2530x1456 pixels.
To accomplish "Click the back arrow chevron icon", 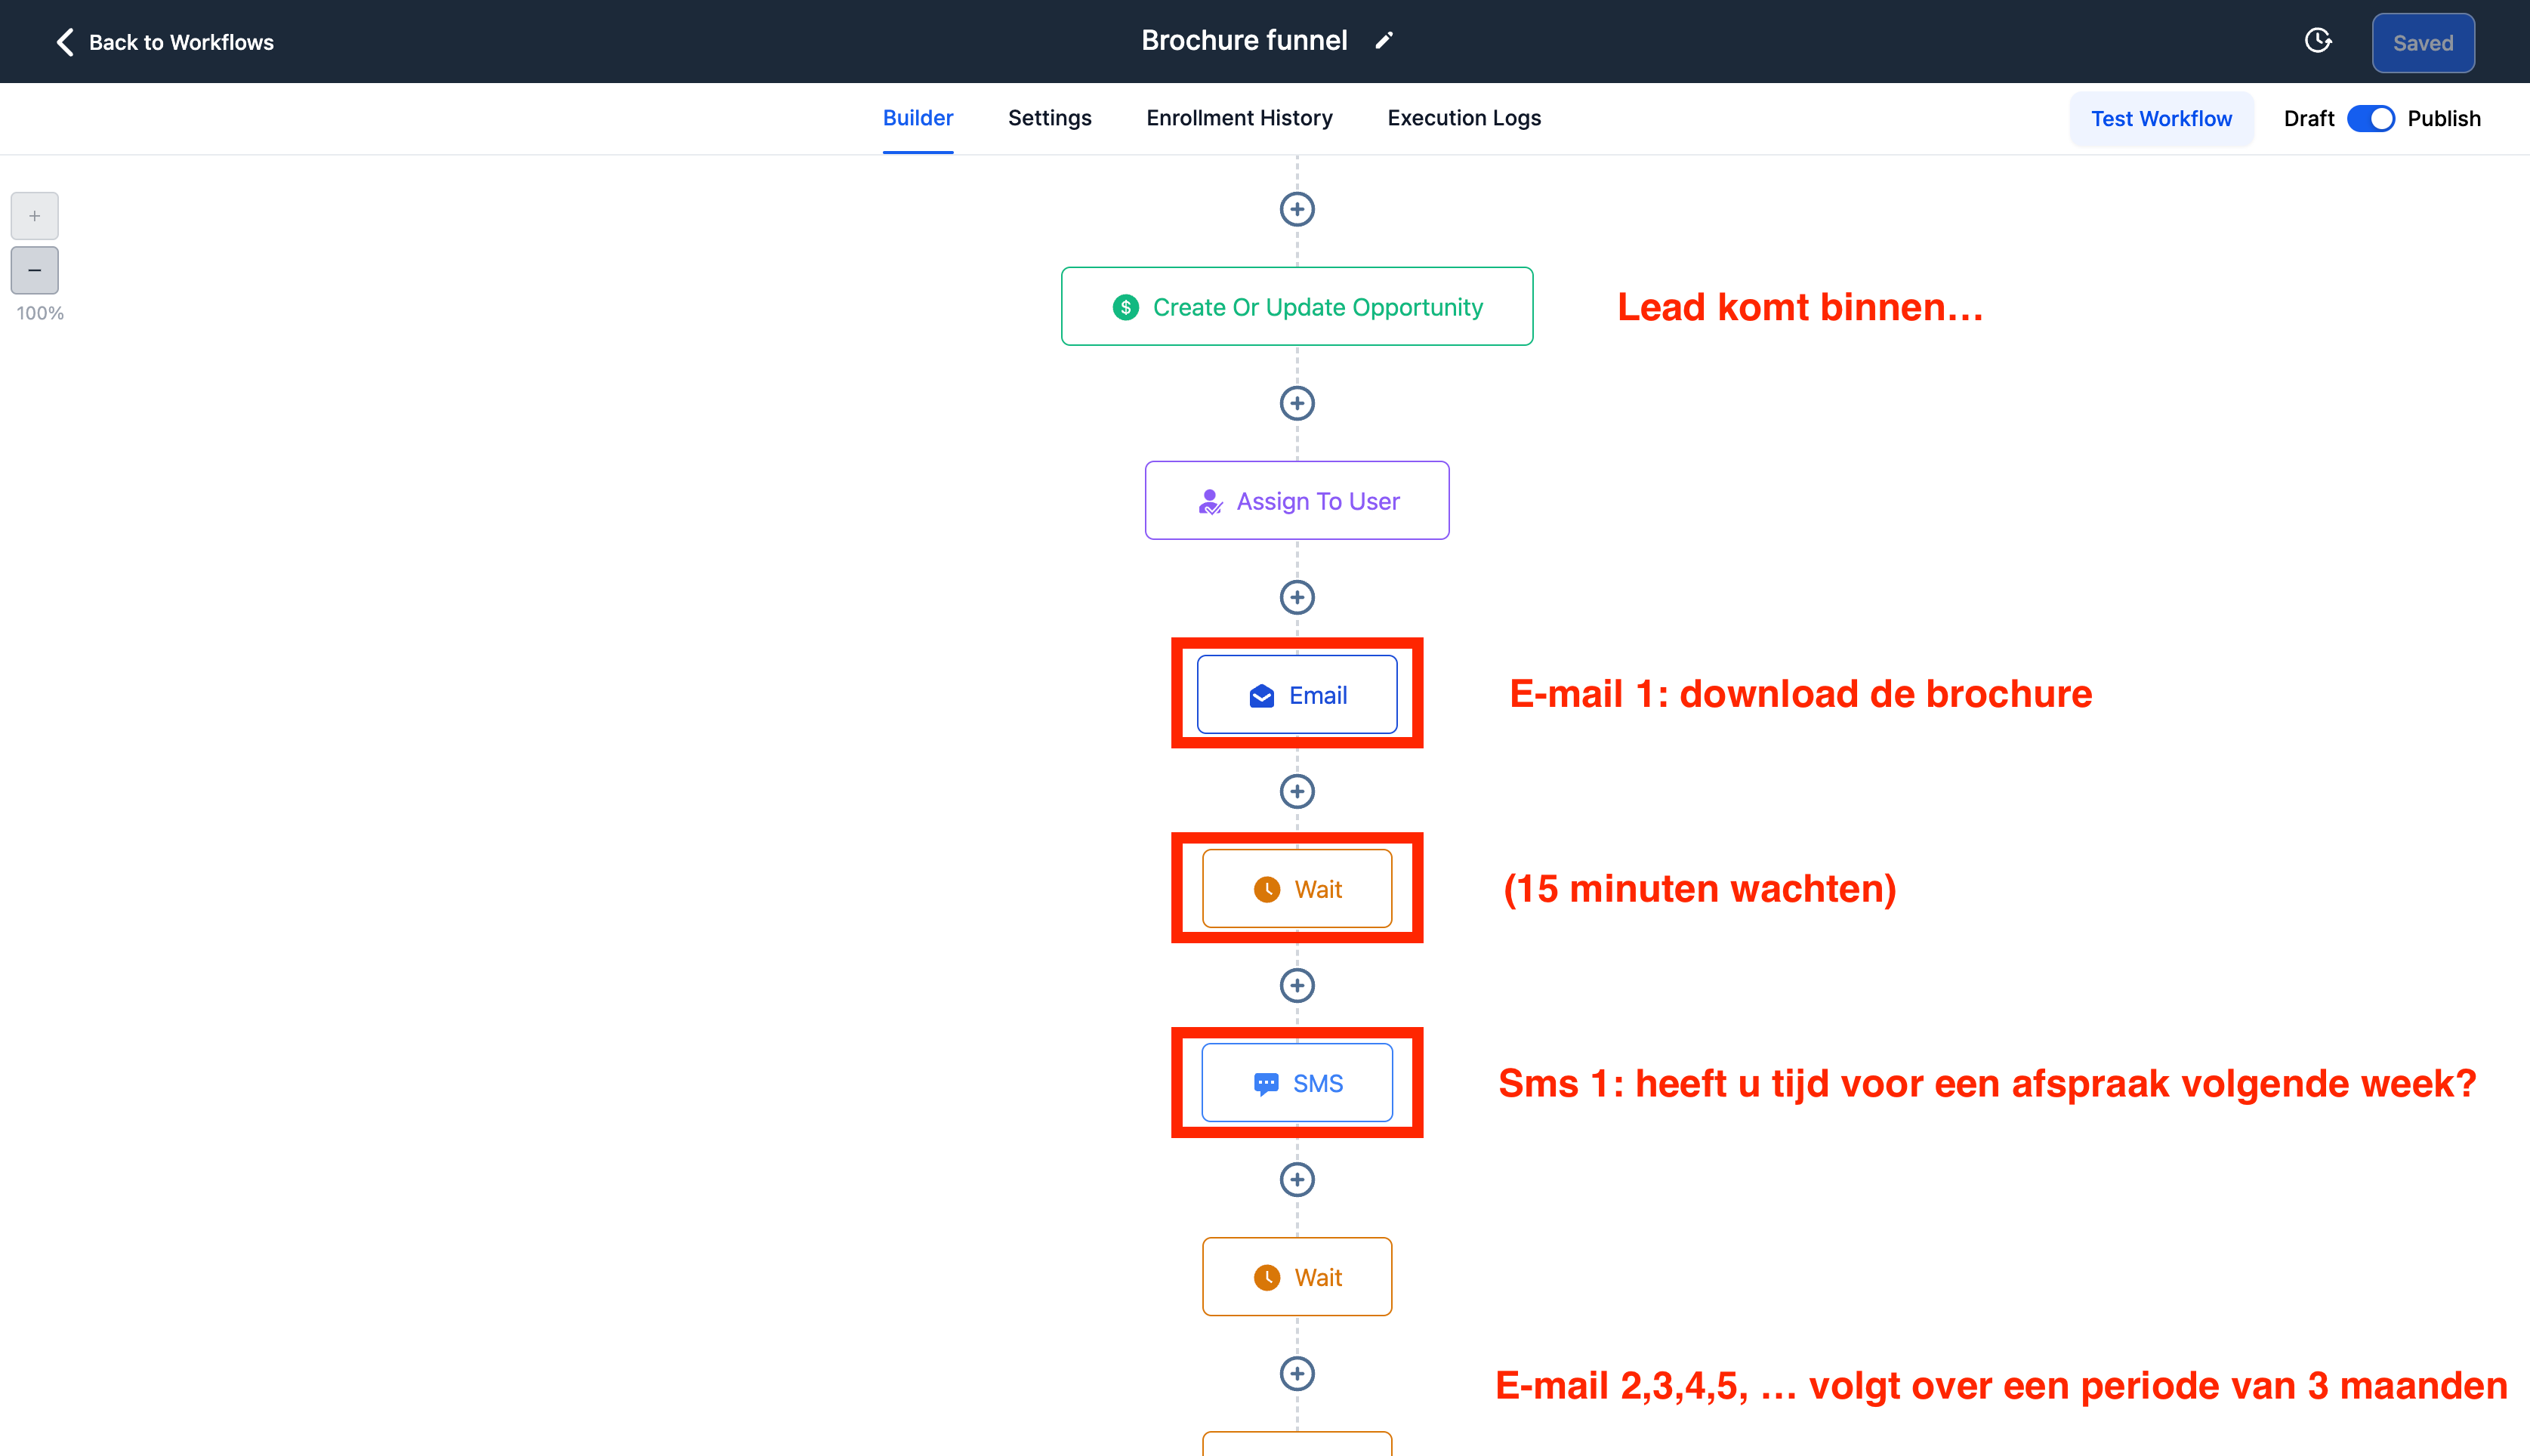I will pos(65,42).
